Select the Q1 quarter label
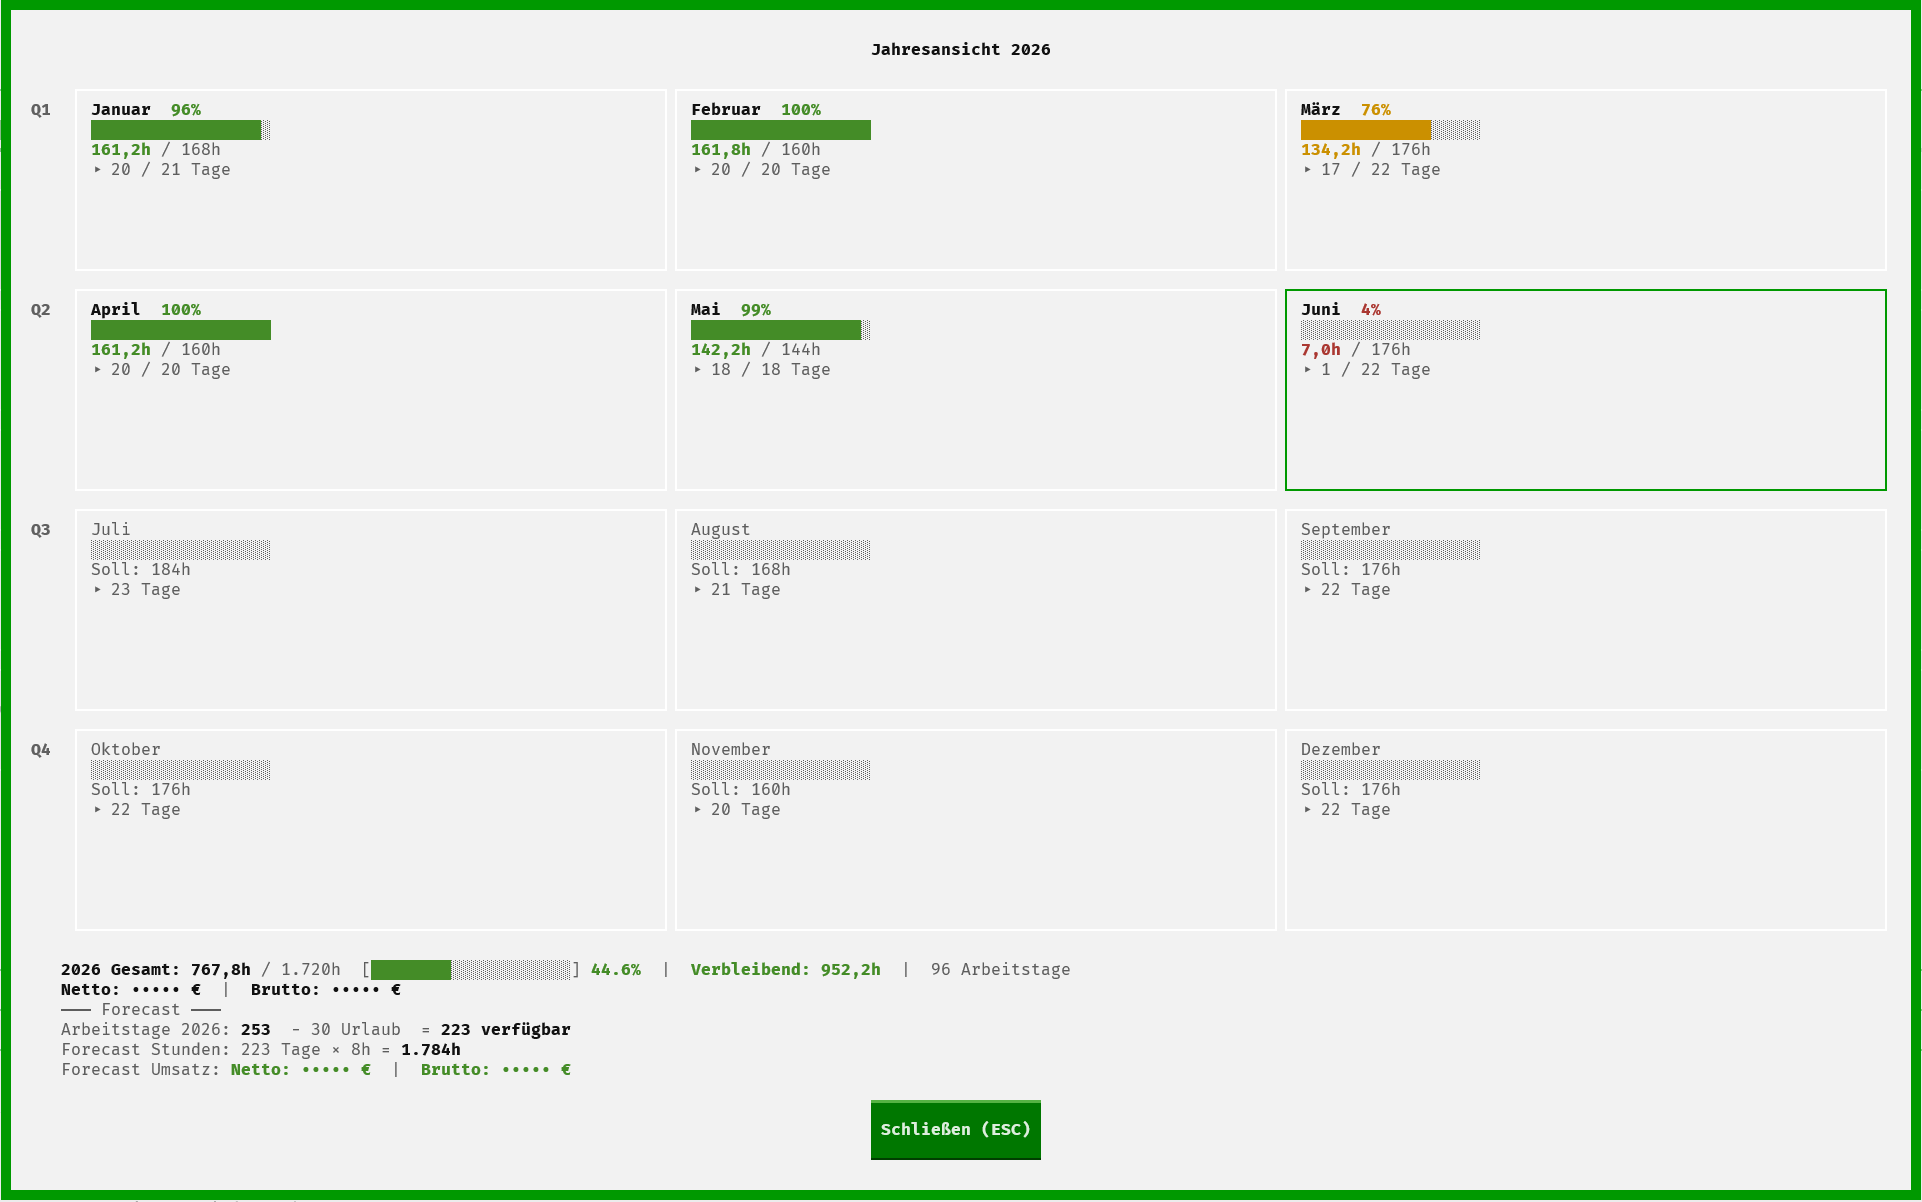The height and width of the screenshot is (1202, 1922). click(x=41, y=110)
